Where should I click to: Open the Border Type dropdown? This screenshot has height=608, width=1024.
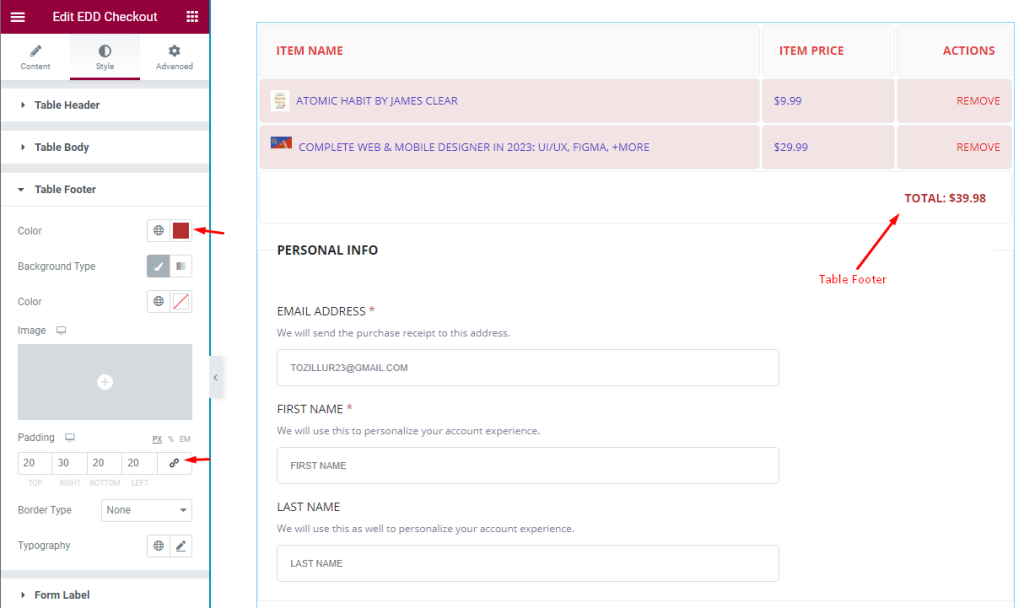tap(146, 510)
